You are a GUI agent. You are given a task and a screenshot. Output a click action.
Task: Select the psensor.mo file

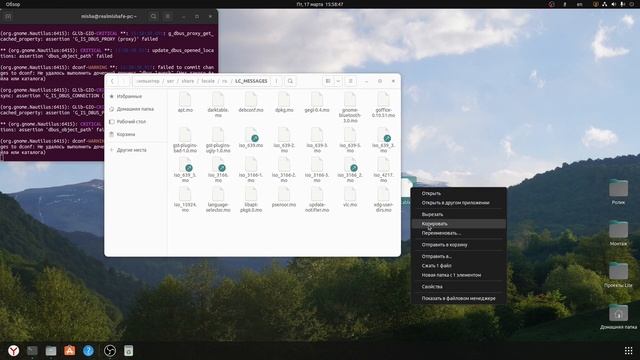[x=284, y=197]
